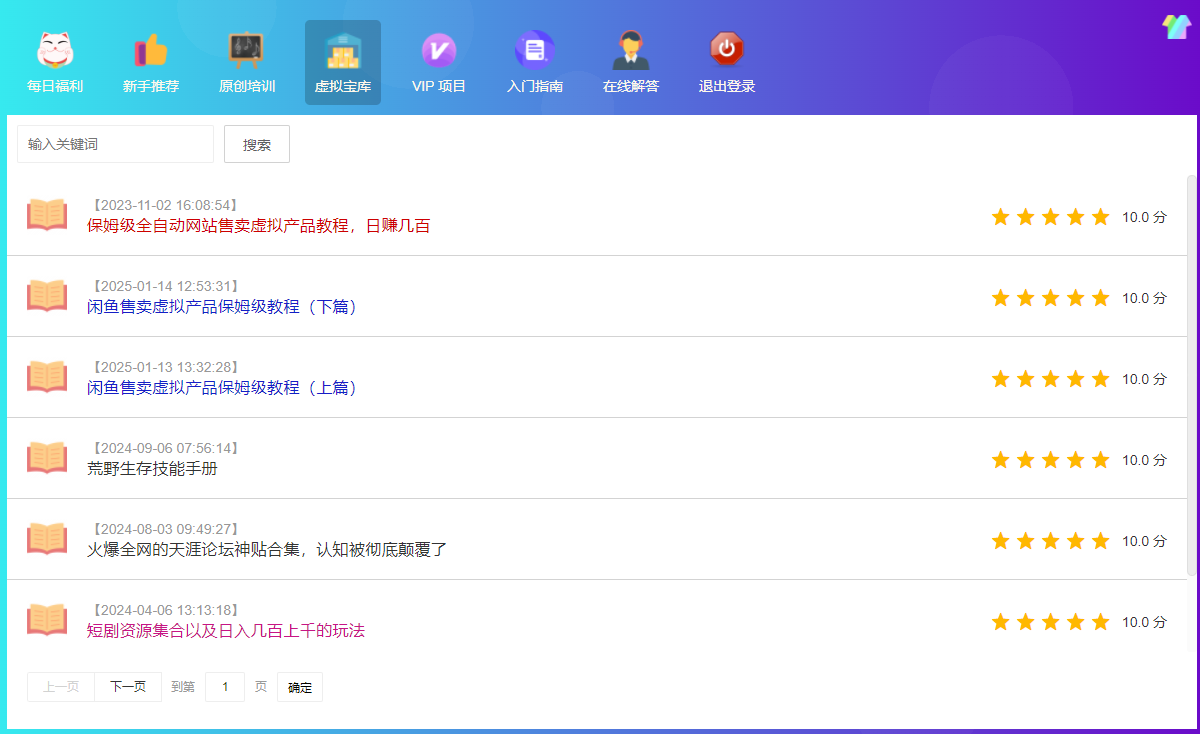Click the date 【2025-01-13 13:32:28】
Image resolution: width=1200 pixels, height=734 pixels.
pos(164,367)
